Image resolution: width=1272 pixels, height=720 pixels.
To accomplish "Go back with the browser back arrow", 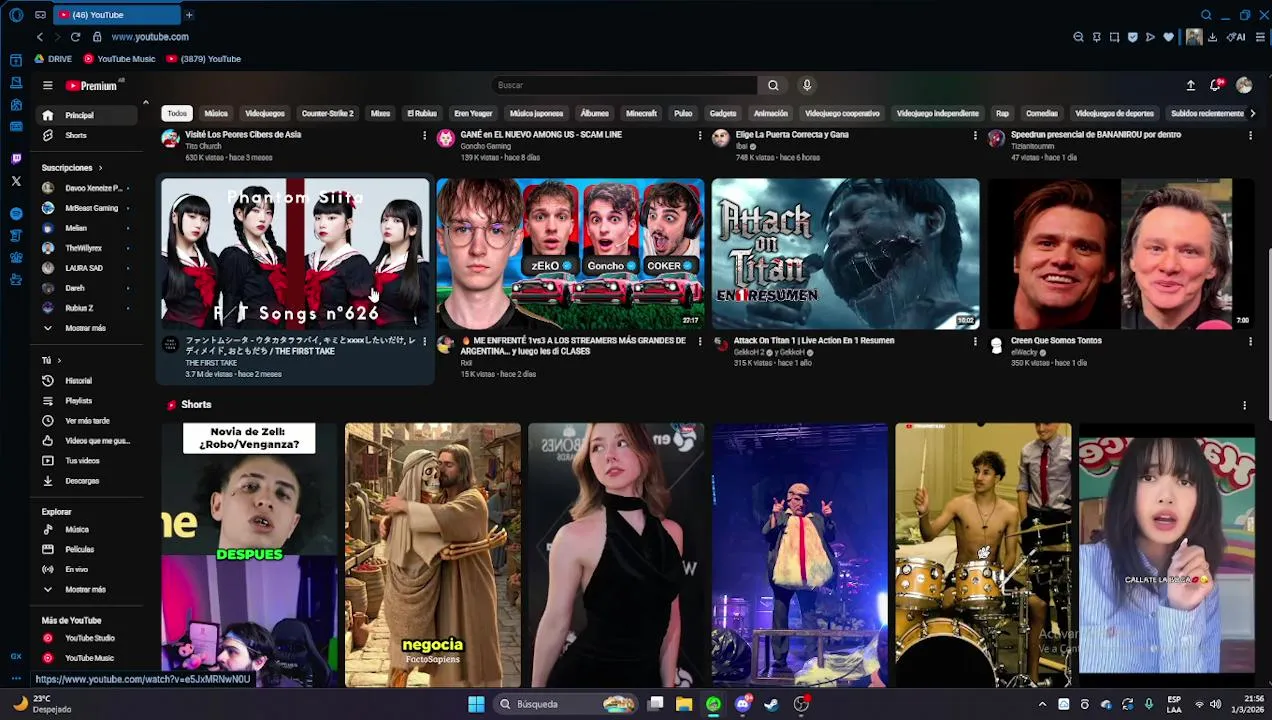I will [x=40, y=37].
